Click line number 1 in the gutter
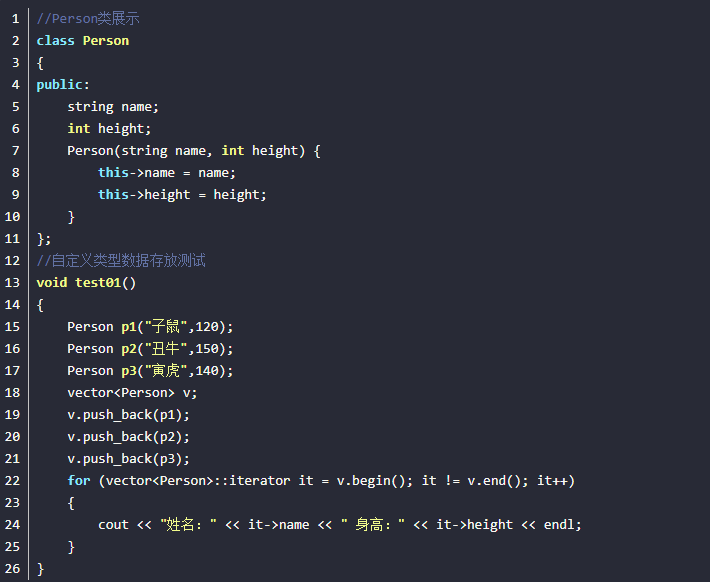This screenshot has height=582, width=710. pos(16,19)
